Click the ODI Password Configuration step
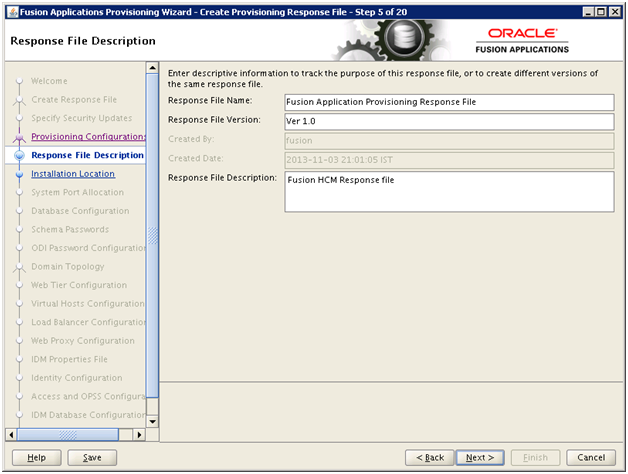Image resolution: width=628 pixels, height=474 pixels. pos(89,248)
